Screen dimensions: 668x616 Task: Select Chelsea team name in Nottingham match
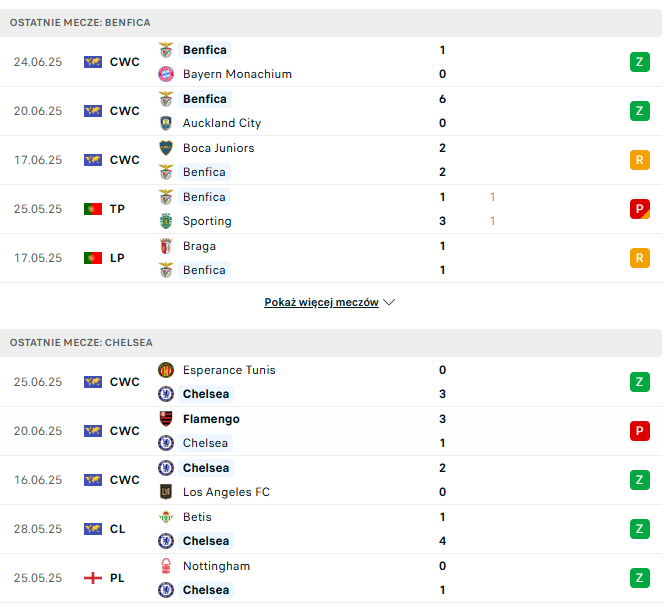[206, 590]
